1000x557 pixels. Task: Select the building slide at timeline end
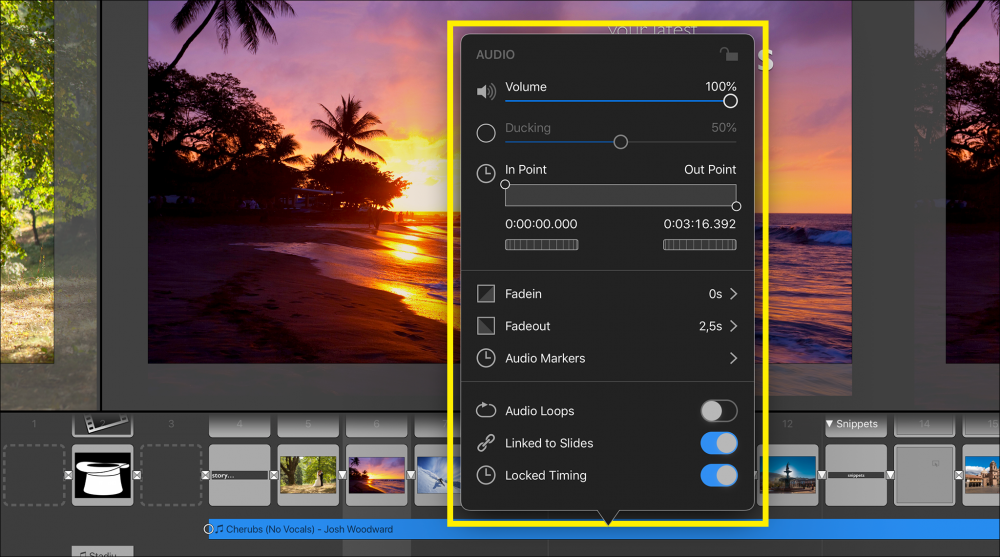[981, 475]
